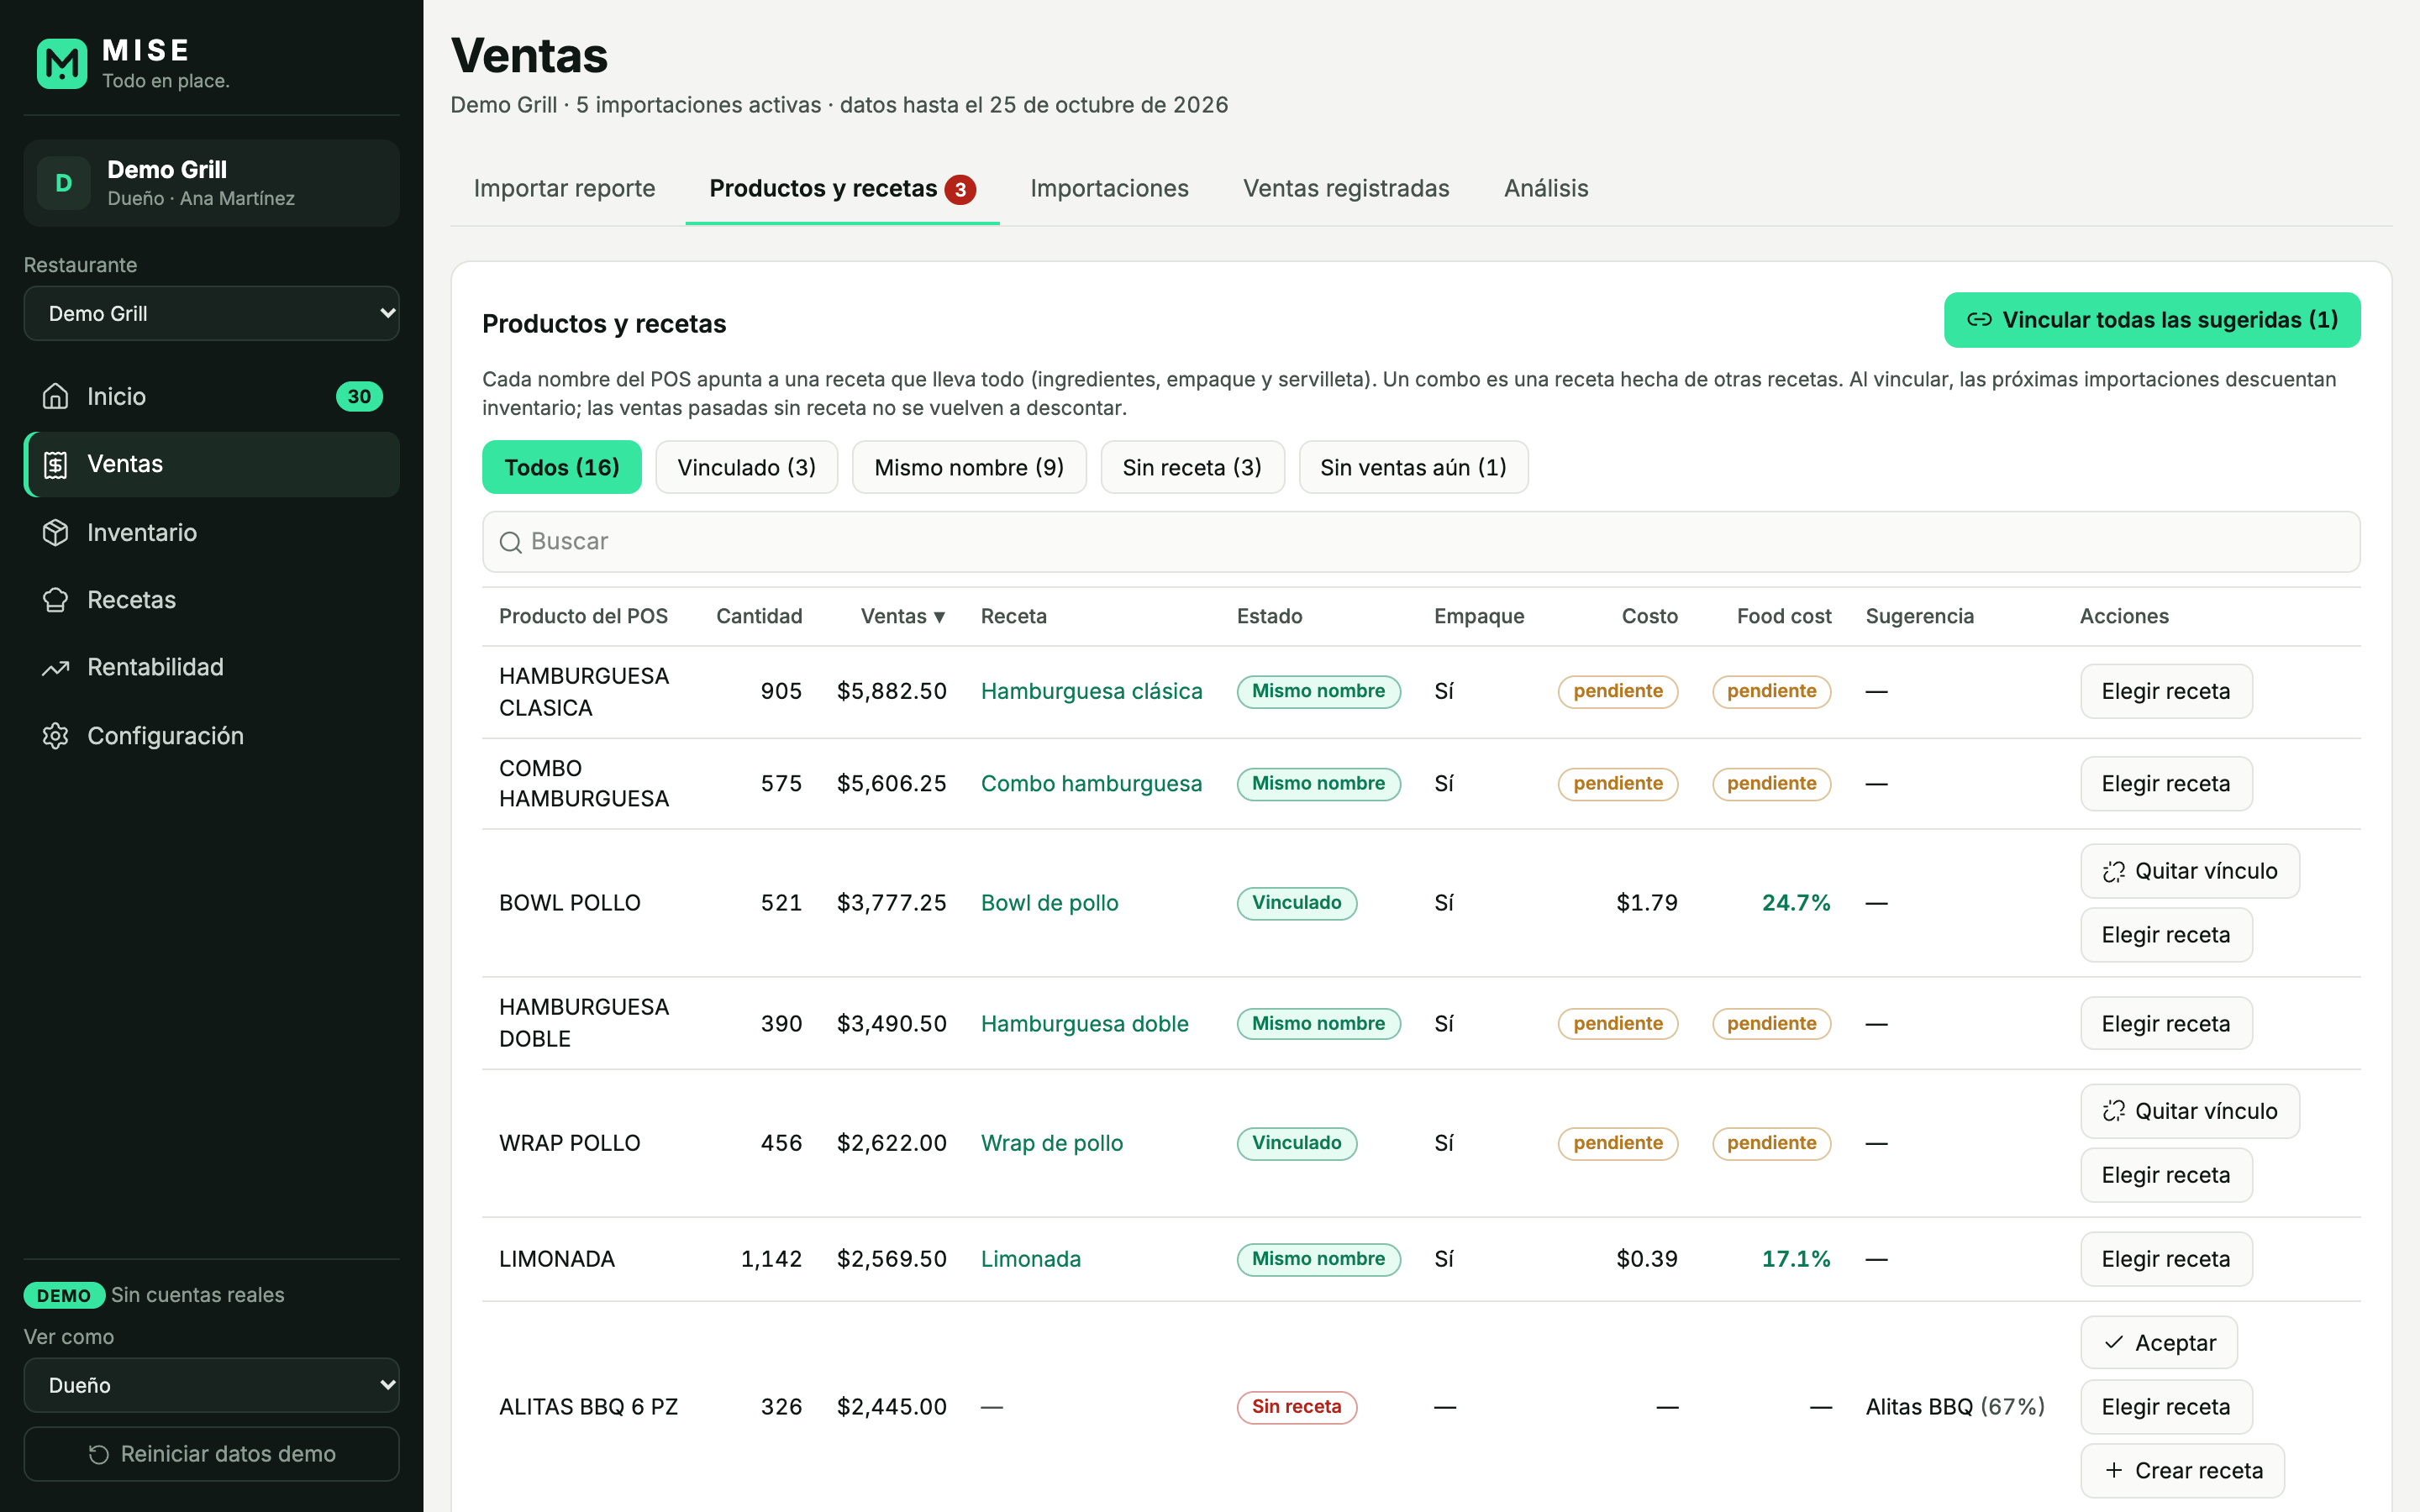This screenshot has width=2420, height=1512.
Task: Filter by Vinculado (3)
Action: (x=746, y=468)
